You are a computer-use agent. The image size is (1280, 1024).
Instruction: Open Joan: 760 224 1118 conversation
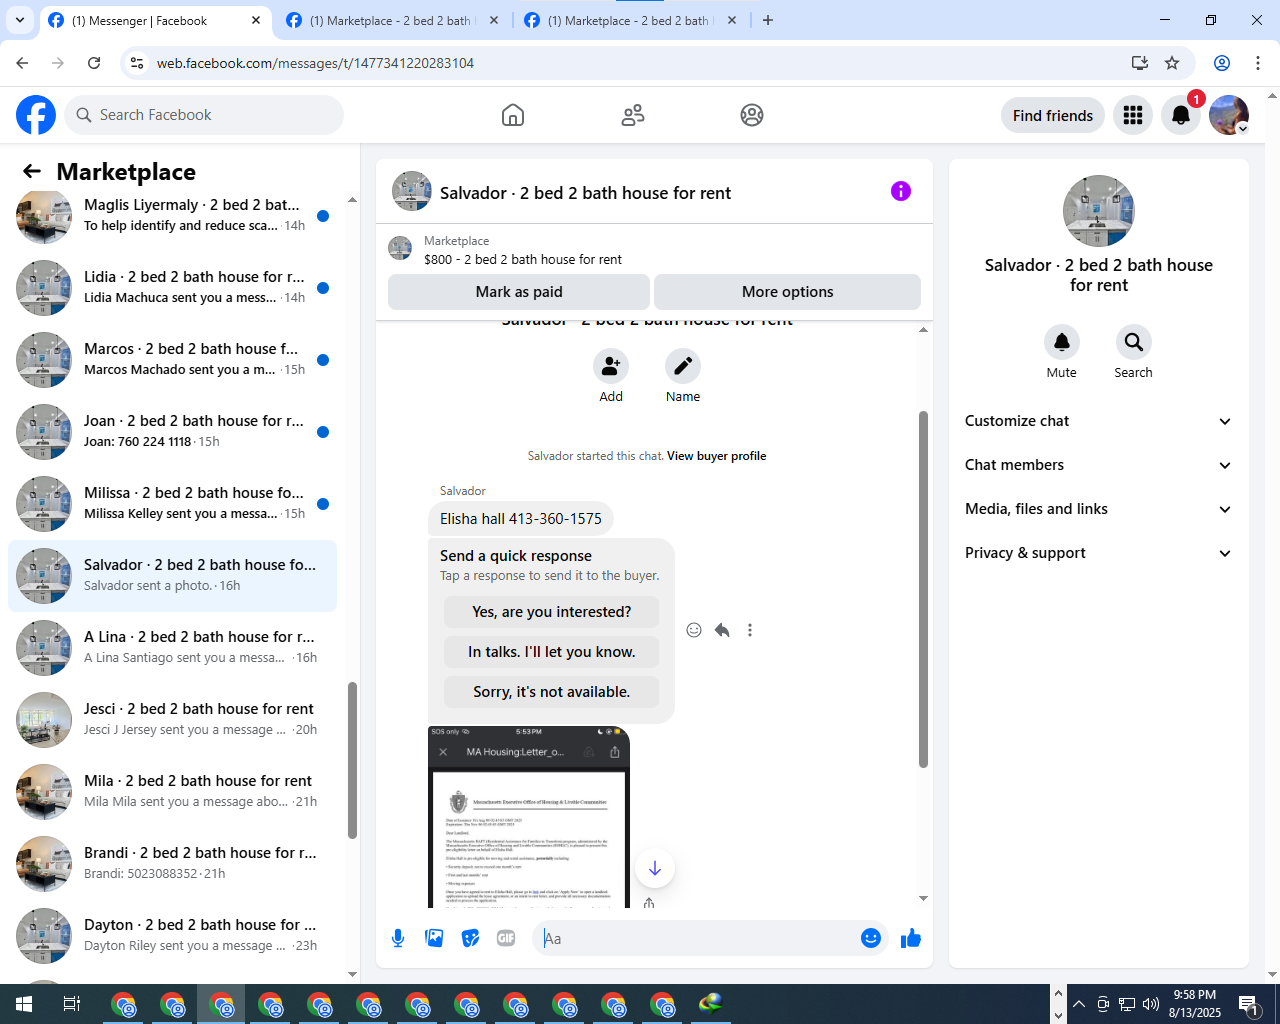coord(172,432)
